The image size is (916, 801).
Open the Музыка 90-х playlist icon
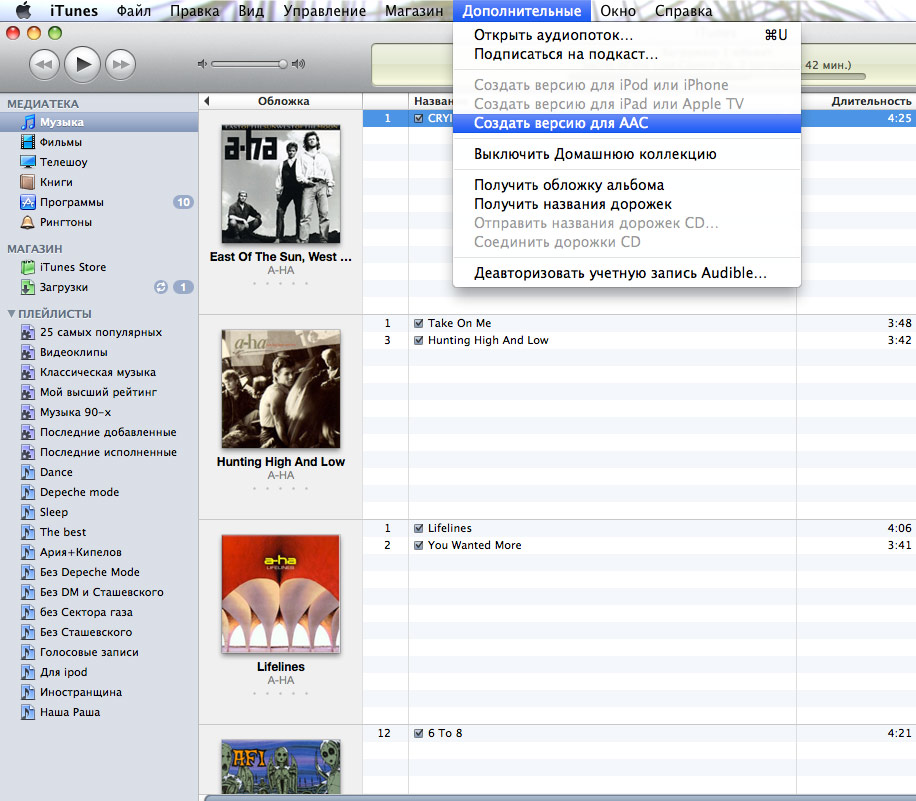coord(27,412)
